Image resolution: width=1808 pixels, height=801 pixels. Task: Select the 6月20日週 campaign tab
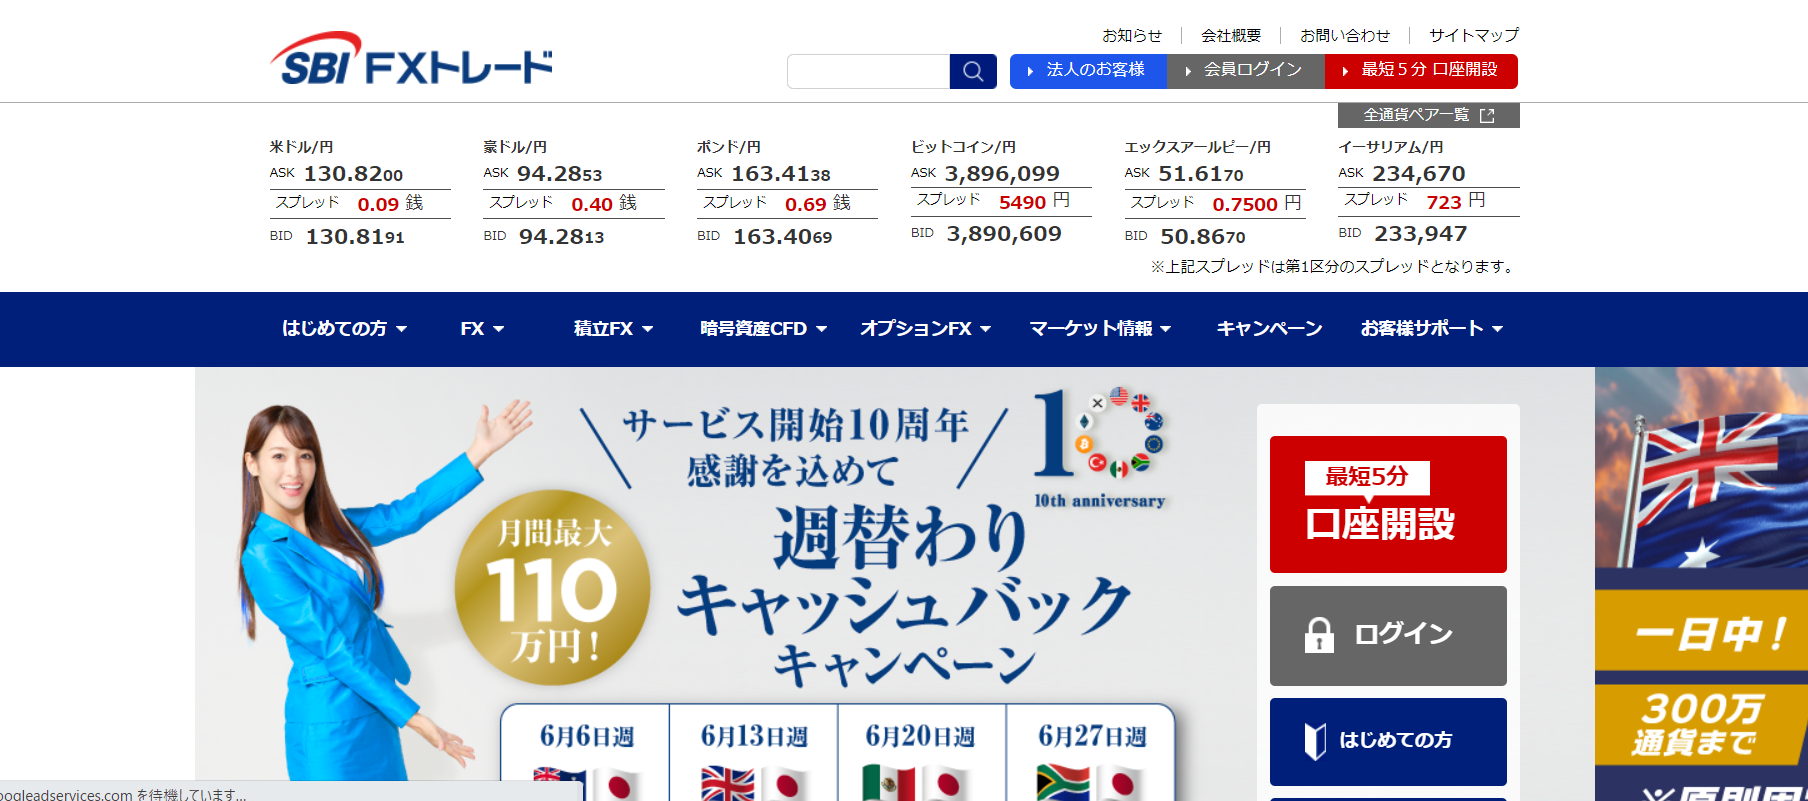tap(920, 737)
